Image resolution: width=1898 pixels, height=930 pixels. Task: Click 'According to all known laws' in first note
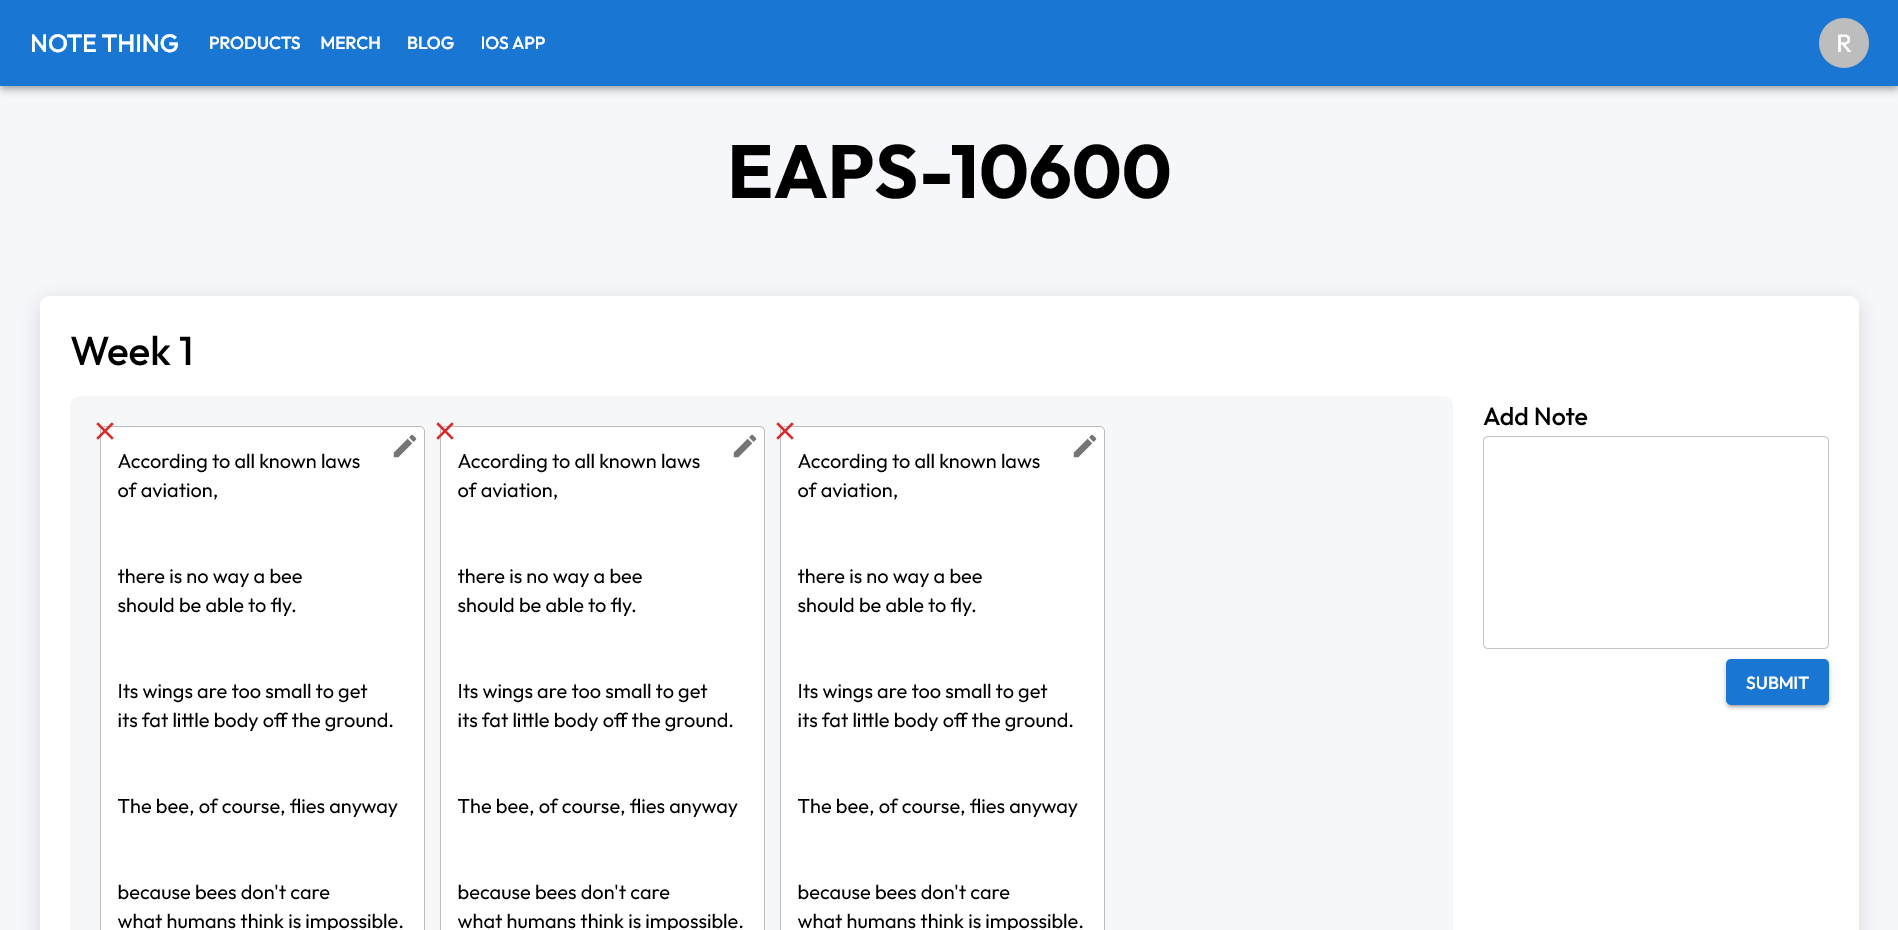[x=239, y=461]
